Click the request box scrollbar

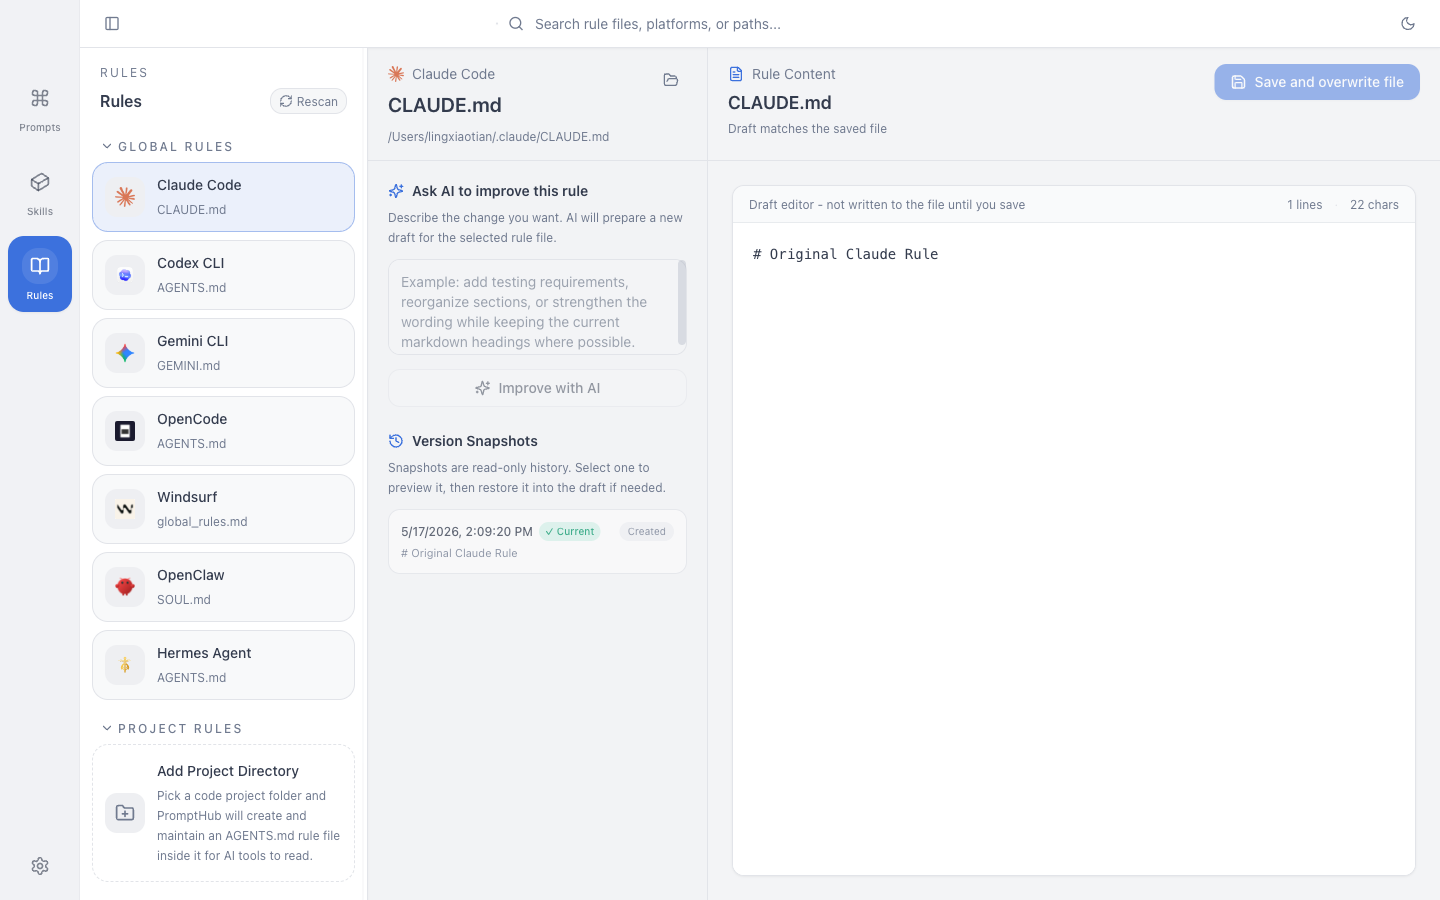point(682,303)
